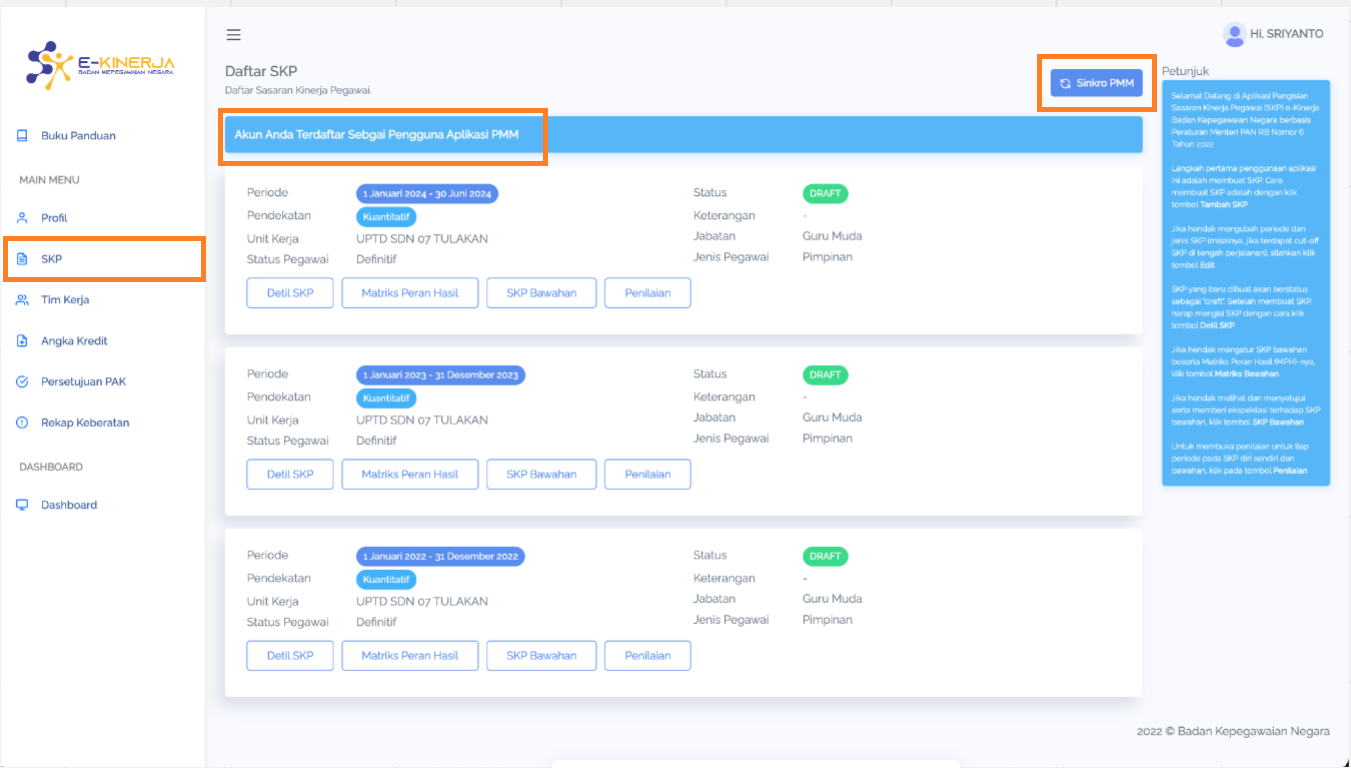Click the DRAFT status of 2023 SKP
Viewport: 1351px width, 768px height.
tap(825, 375)
